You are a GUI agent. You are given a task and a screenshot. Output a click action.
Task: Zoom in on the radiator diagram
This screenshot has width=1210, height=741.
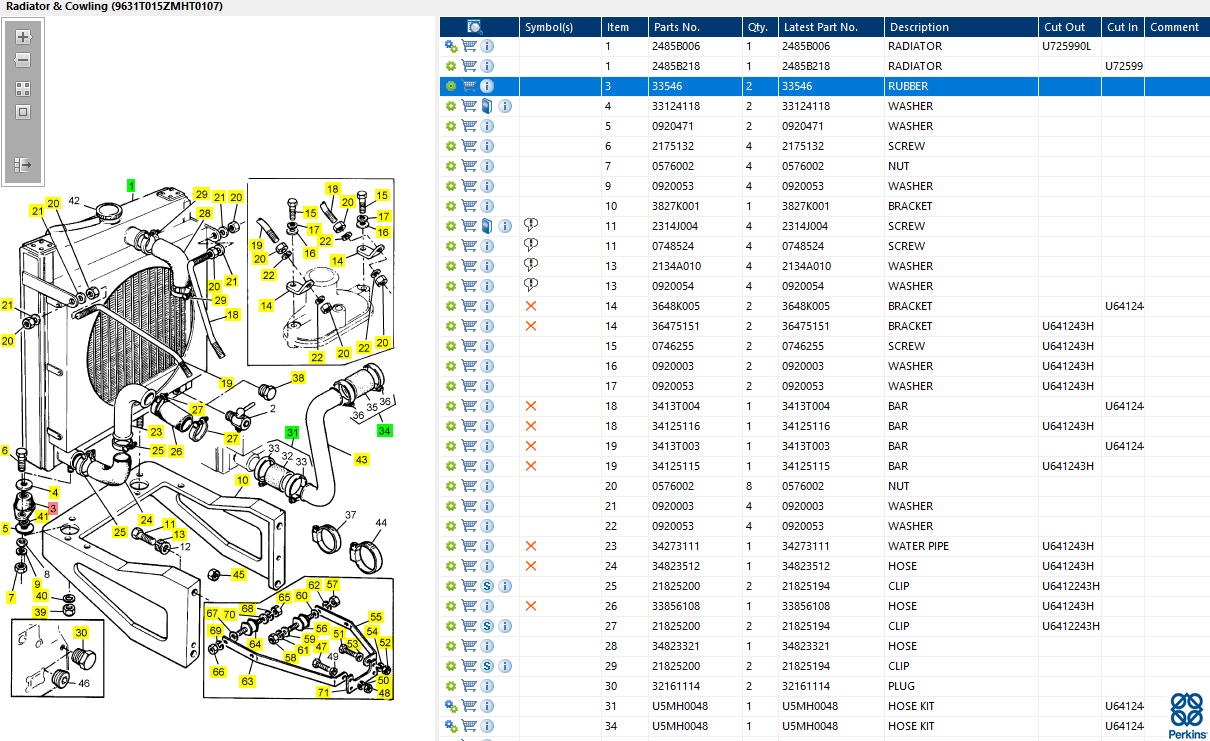click(23, 37)
